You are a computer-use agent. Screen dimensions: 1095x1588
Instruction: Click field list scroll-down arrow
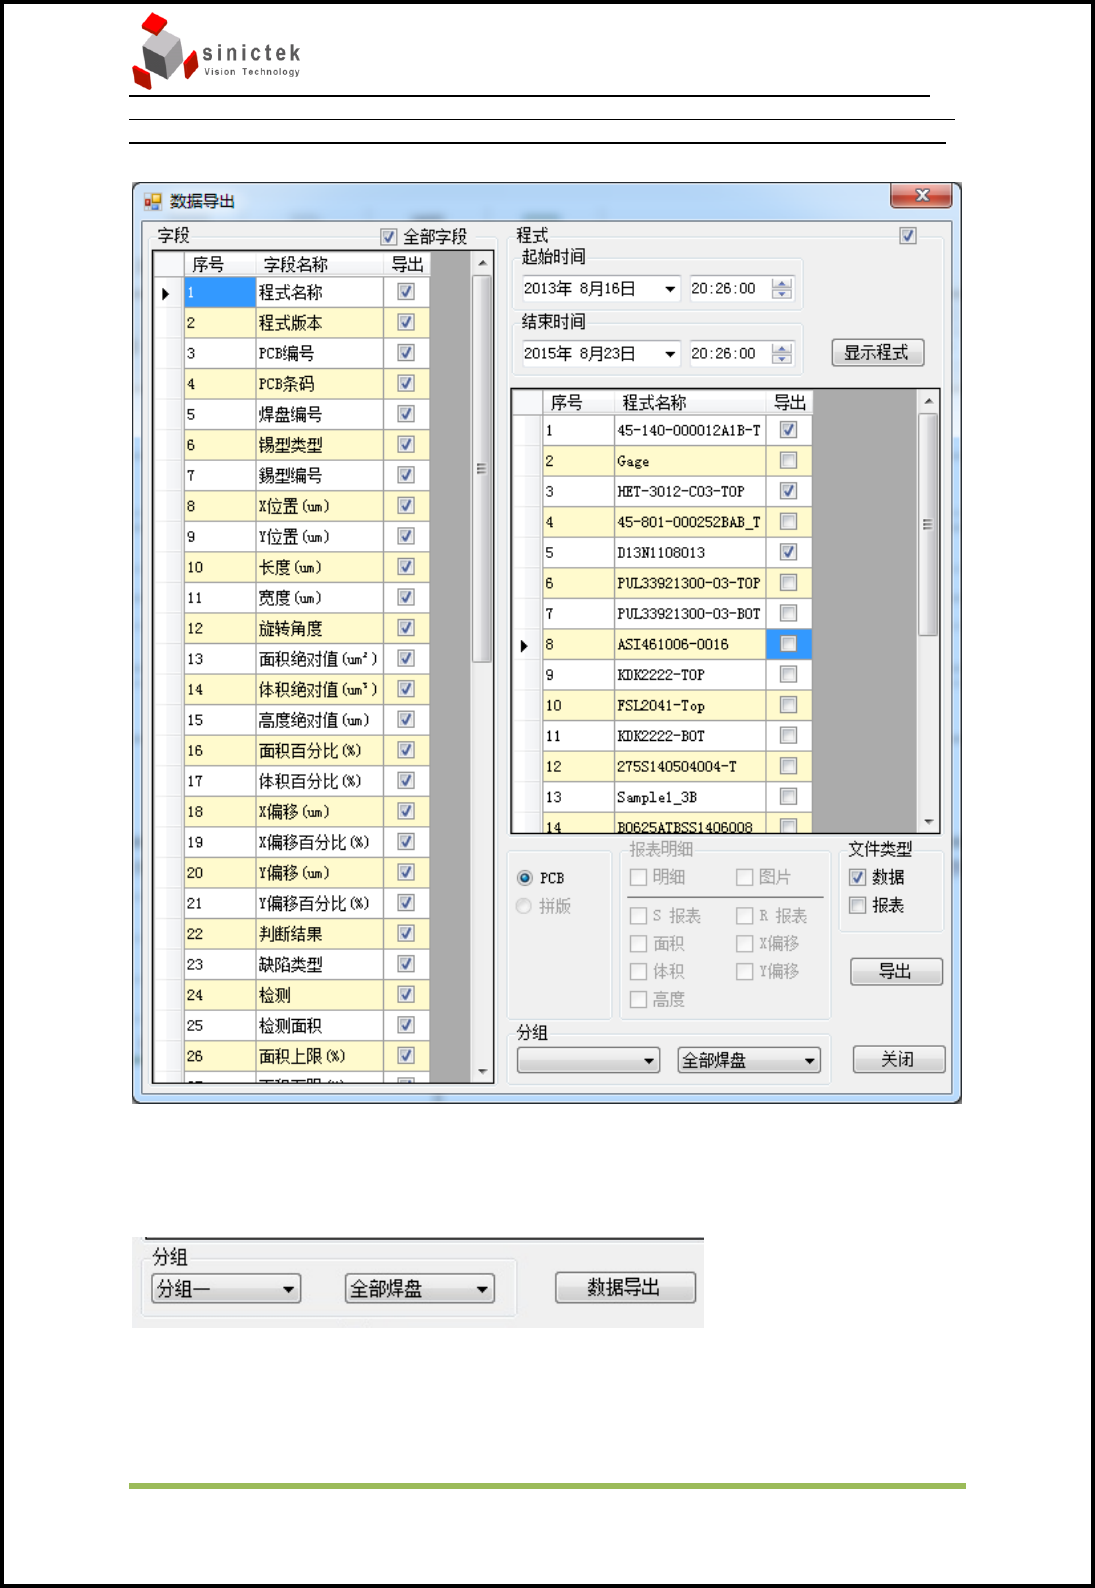(x=482, y=1072)
